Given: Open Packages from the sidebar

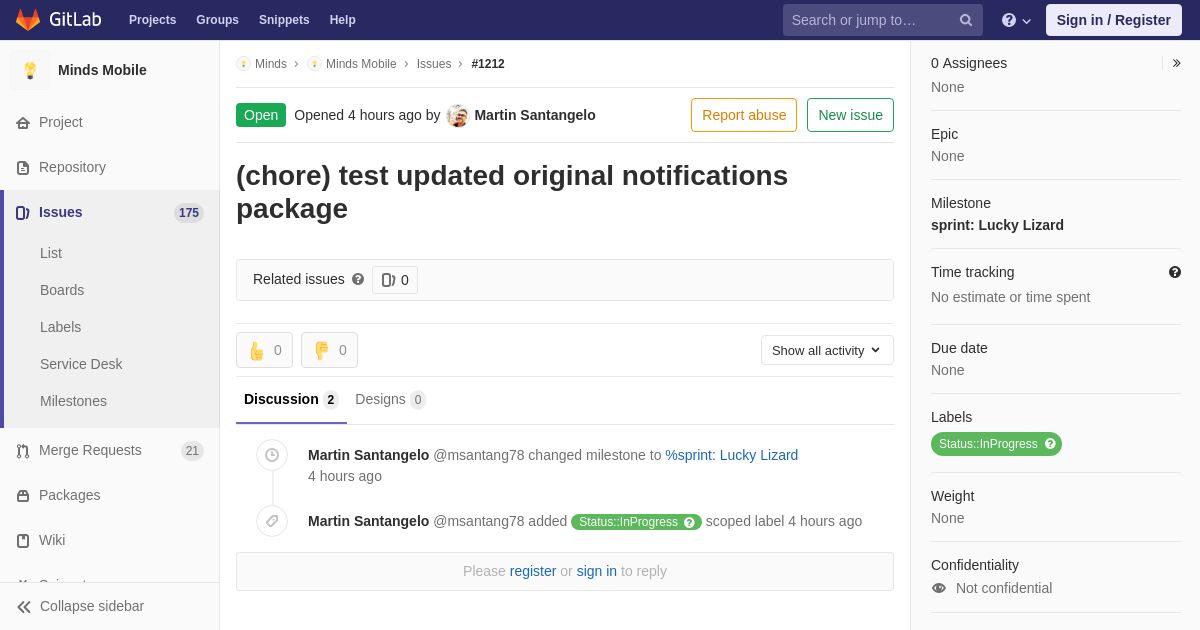Looking at the screenshot, I should (69, 495).
